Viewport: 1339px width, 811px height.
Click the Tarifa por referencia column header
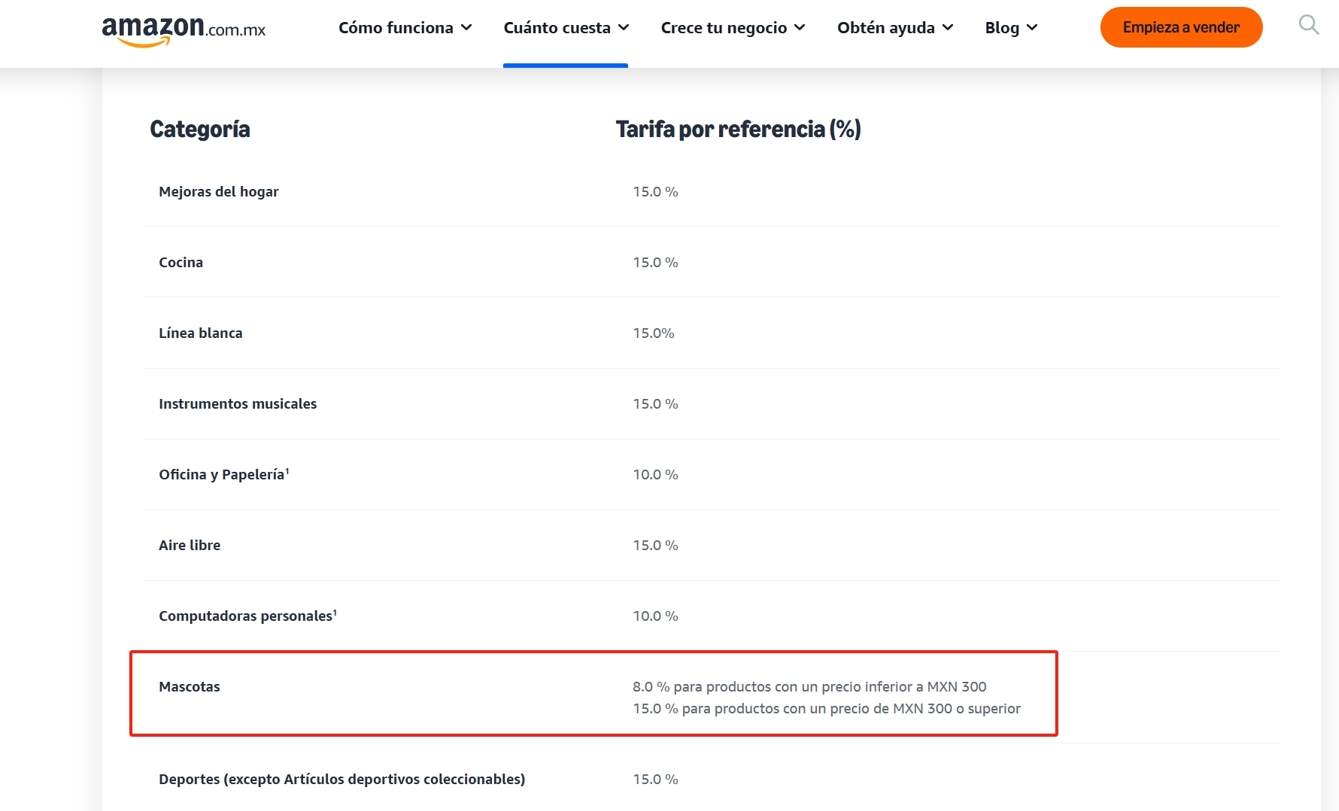(x=738, y=129)
